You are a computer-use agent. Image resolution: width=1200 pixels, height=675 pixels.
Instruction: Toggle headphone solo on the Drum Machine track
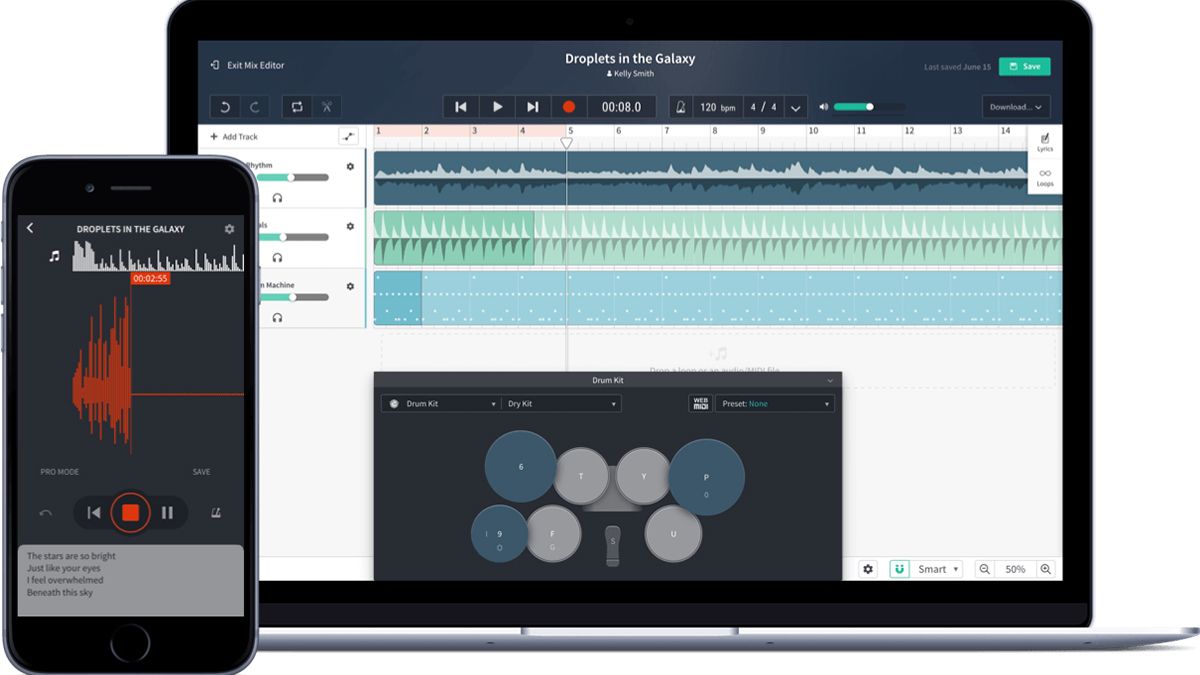point(276,317)
